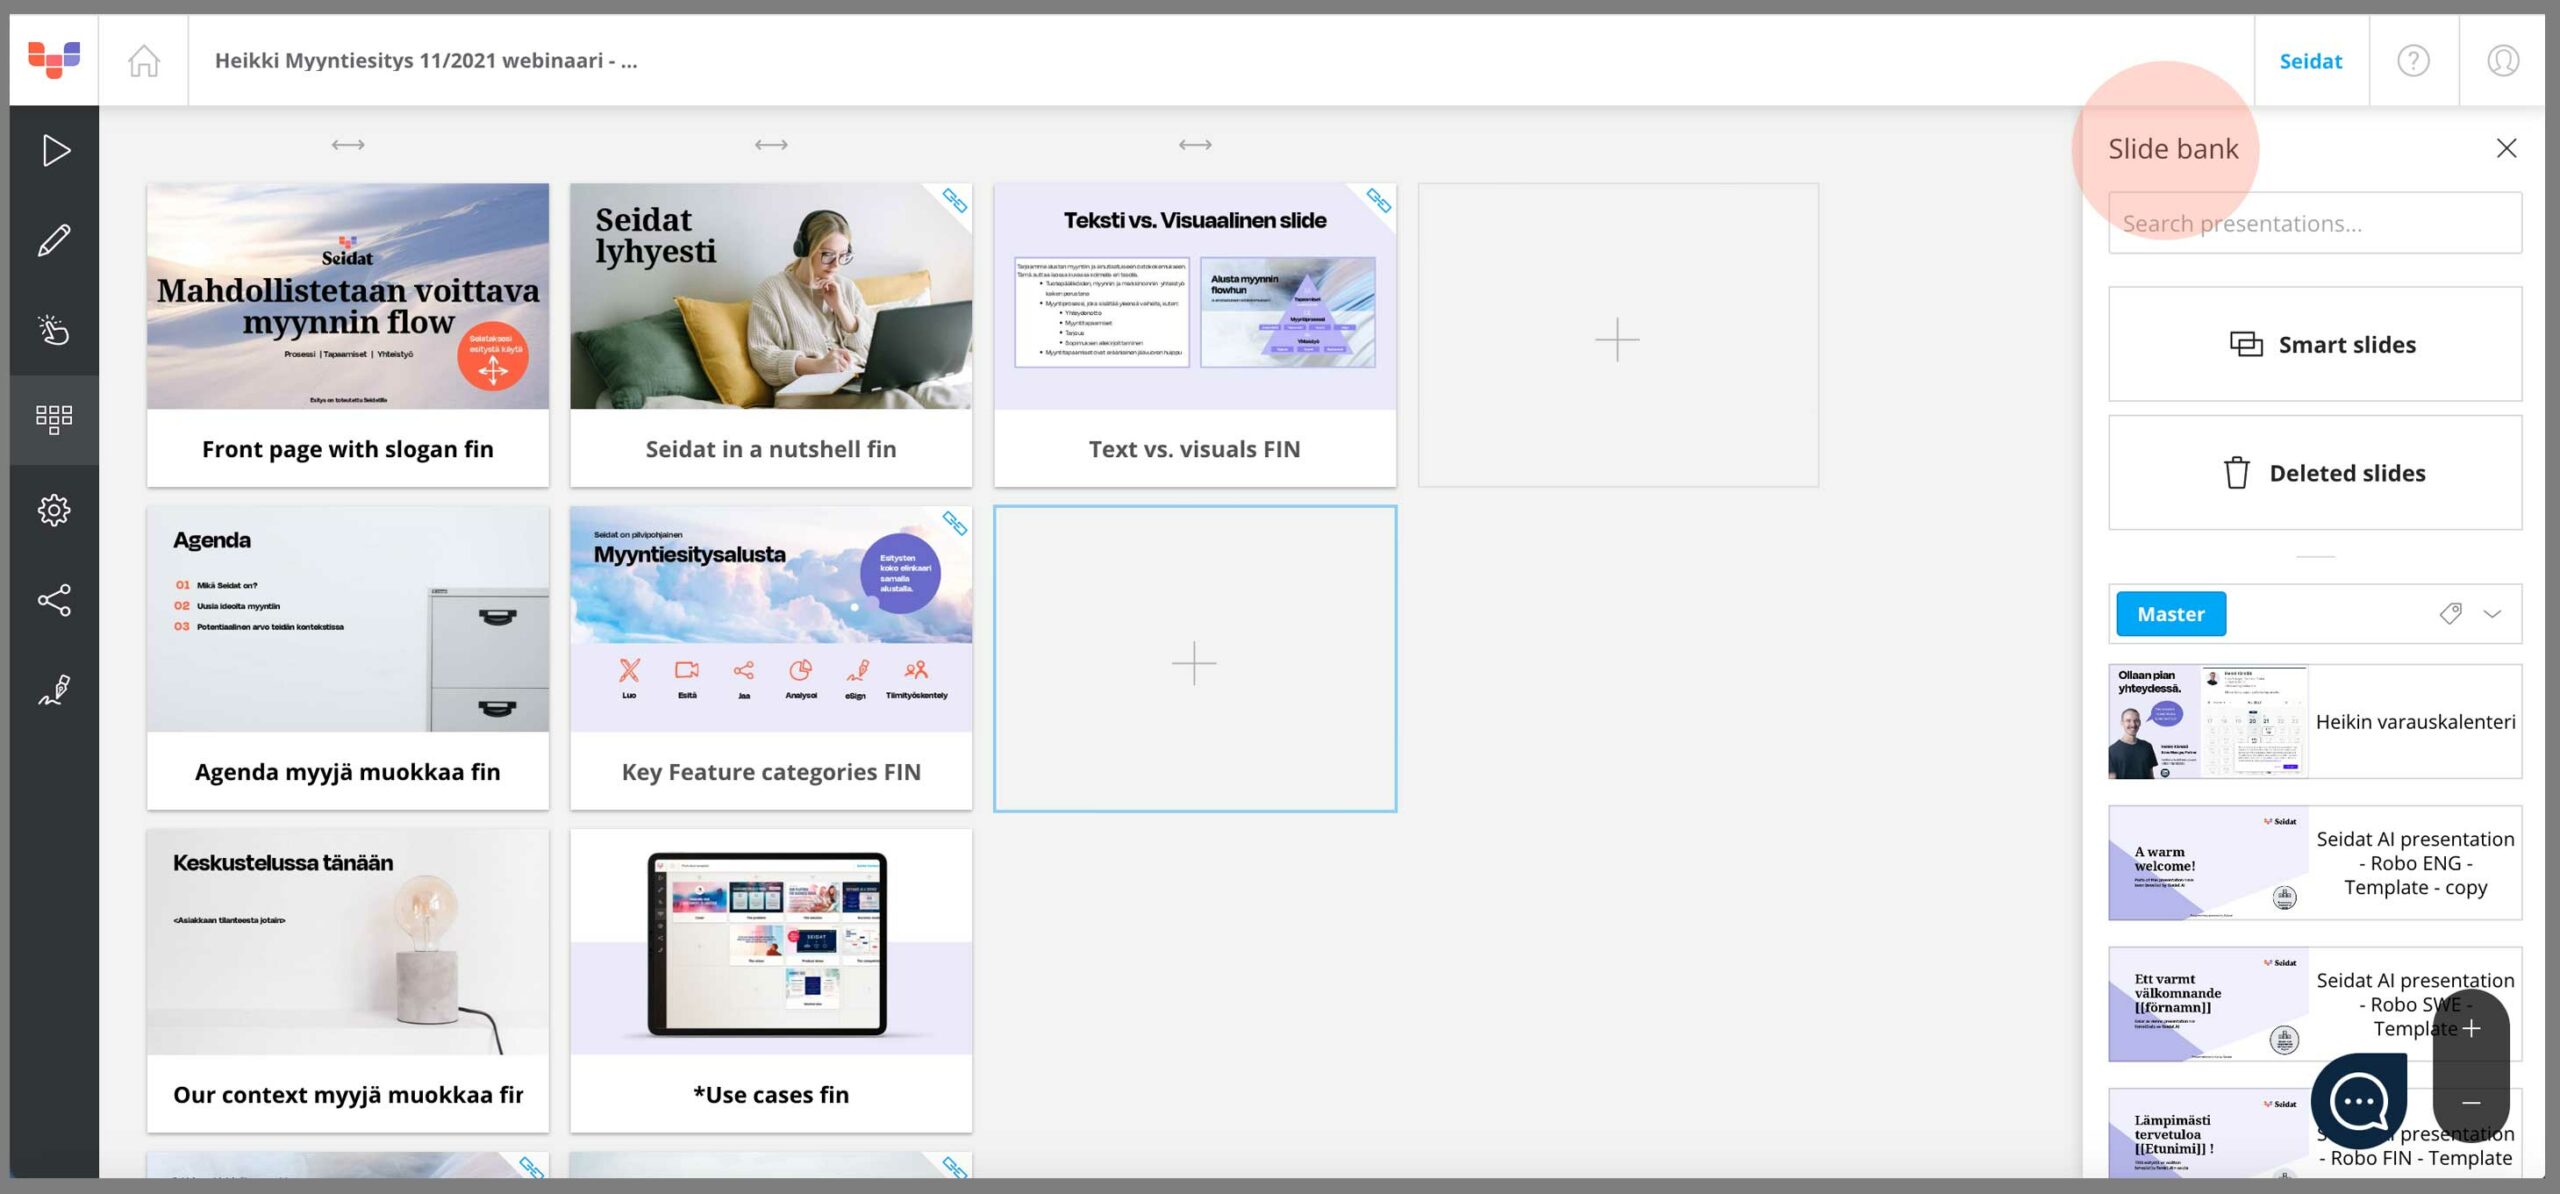
Task: Click the zoom in plus button
Action: tap(2471, 1029)
